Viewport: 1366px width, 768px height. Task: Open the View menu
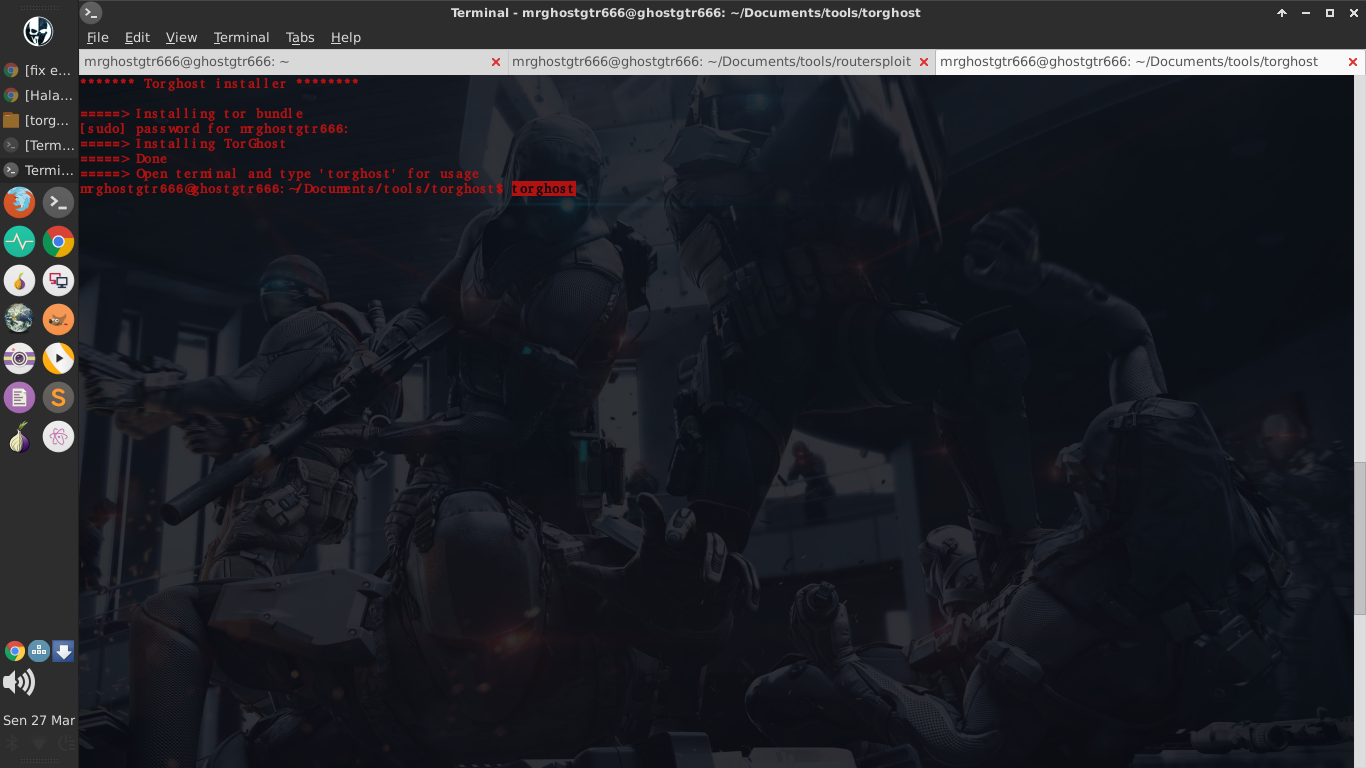click(x=181, y=37)
